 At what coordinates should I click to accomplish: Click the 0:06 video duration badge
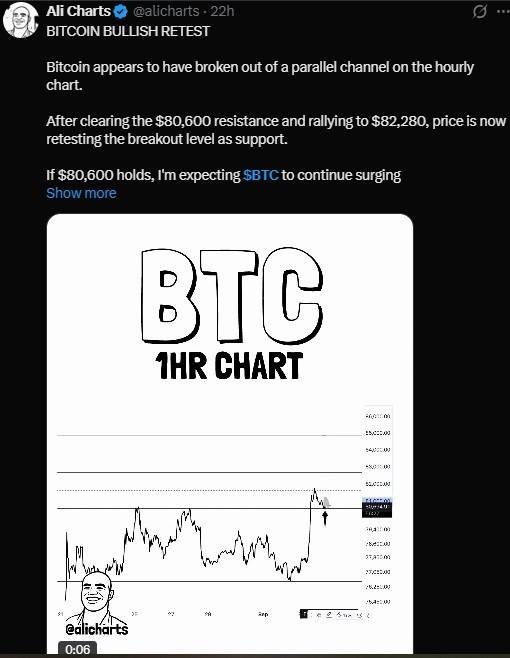click(78, 649)
